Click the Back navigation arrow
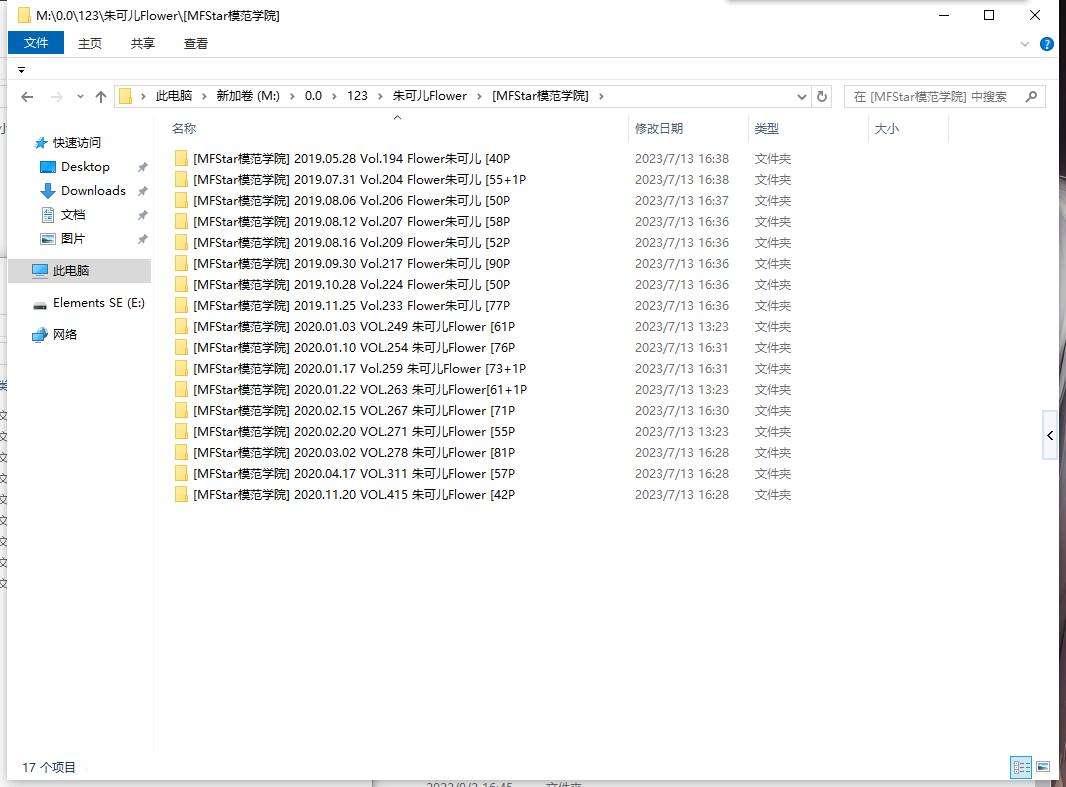The width and height of the screenshot is (1066, 787). (27, 97)
